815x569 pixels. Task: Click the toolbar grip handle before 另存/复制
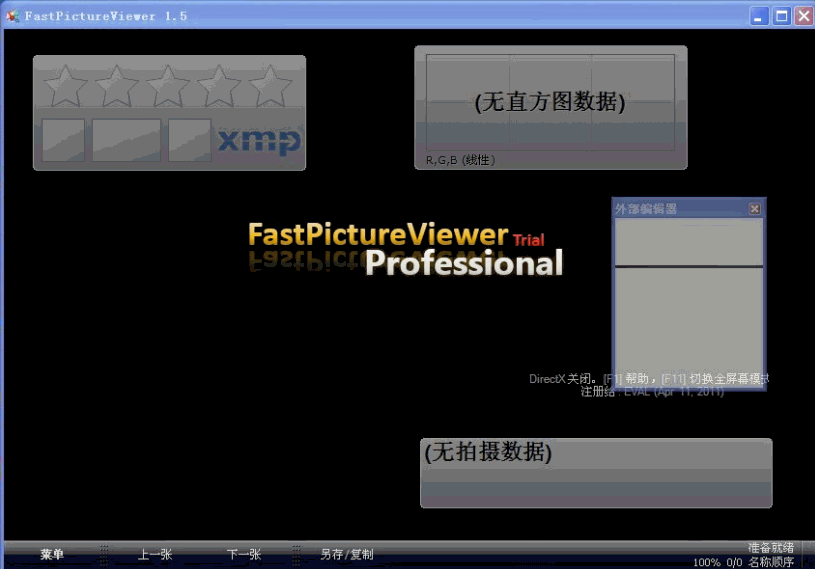click(296, 554)
